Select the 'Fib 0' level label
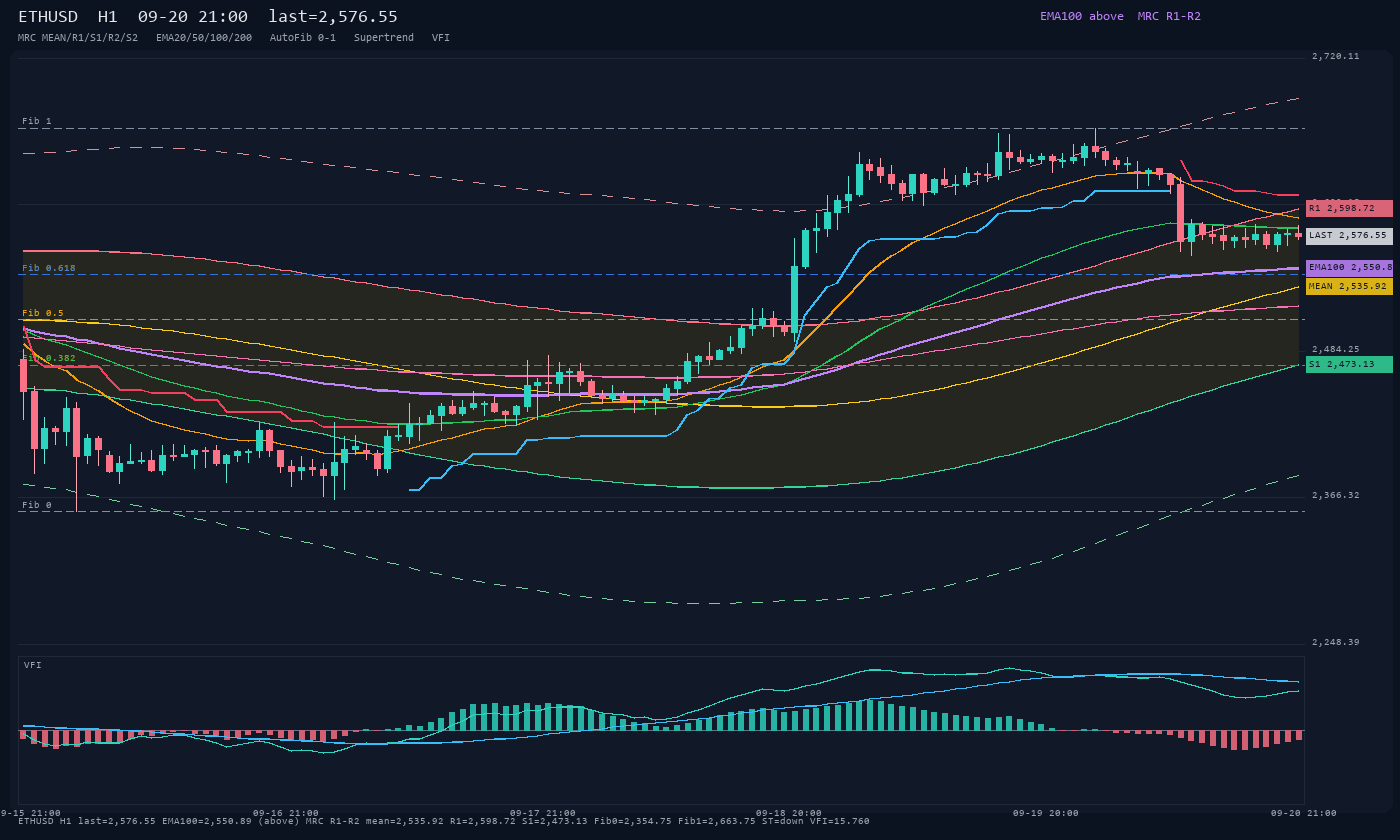 (x=37, y=505)
